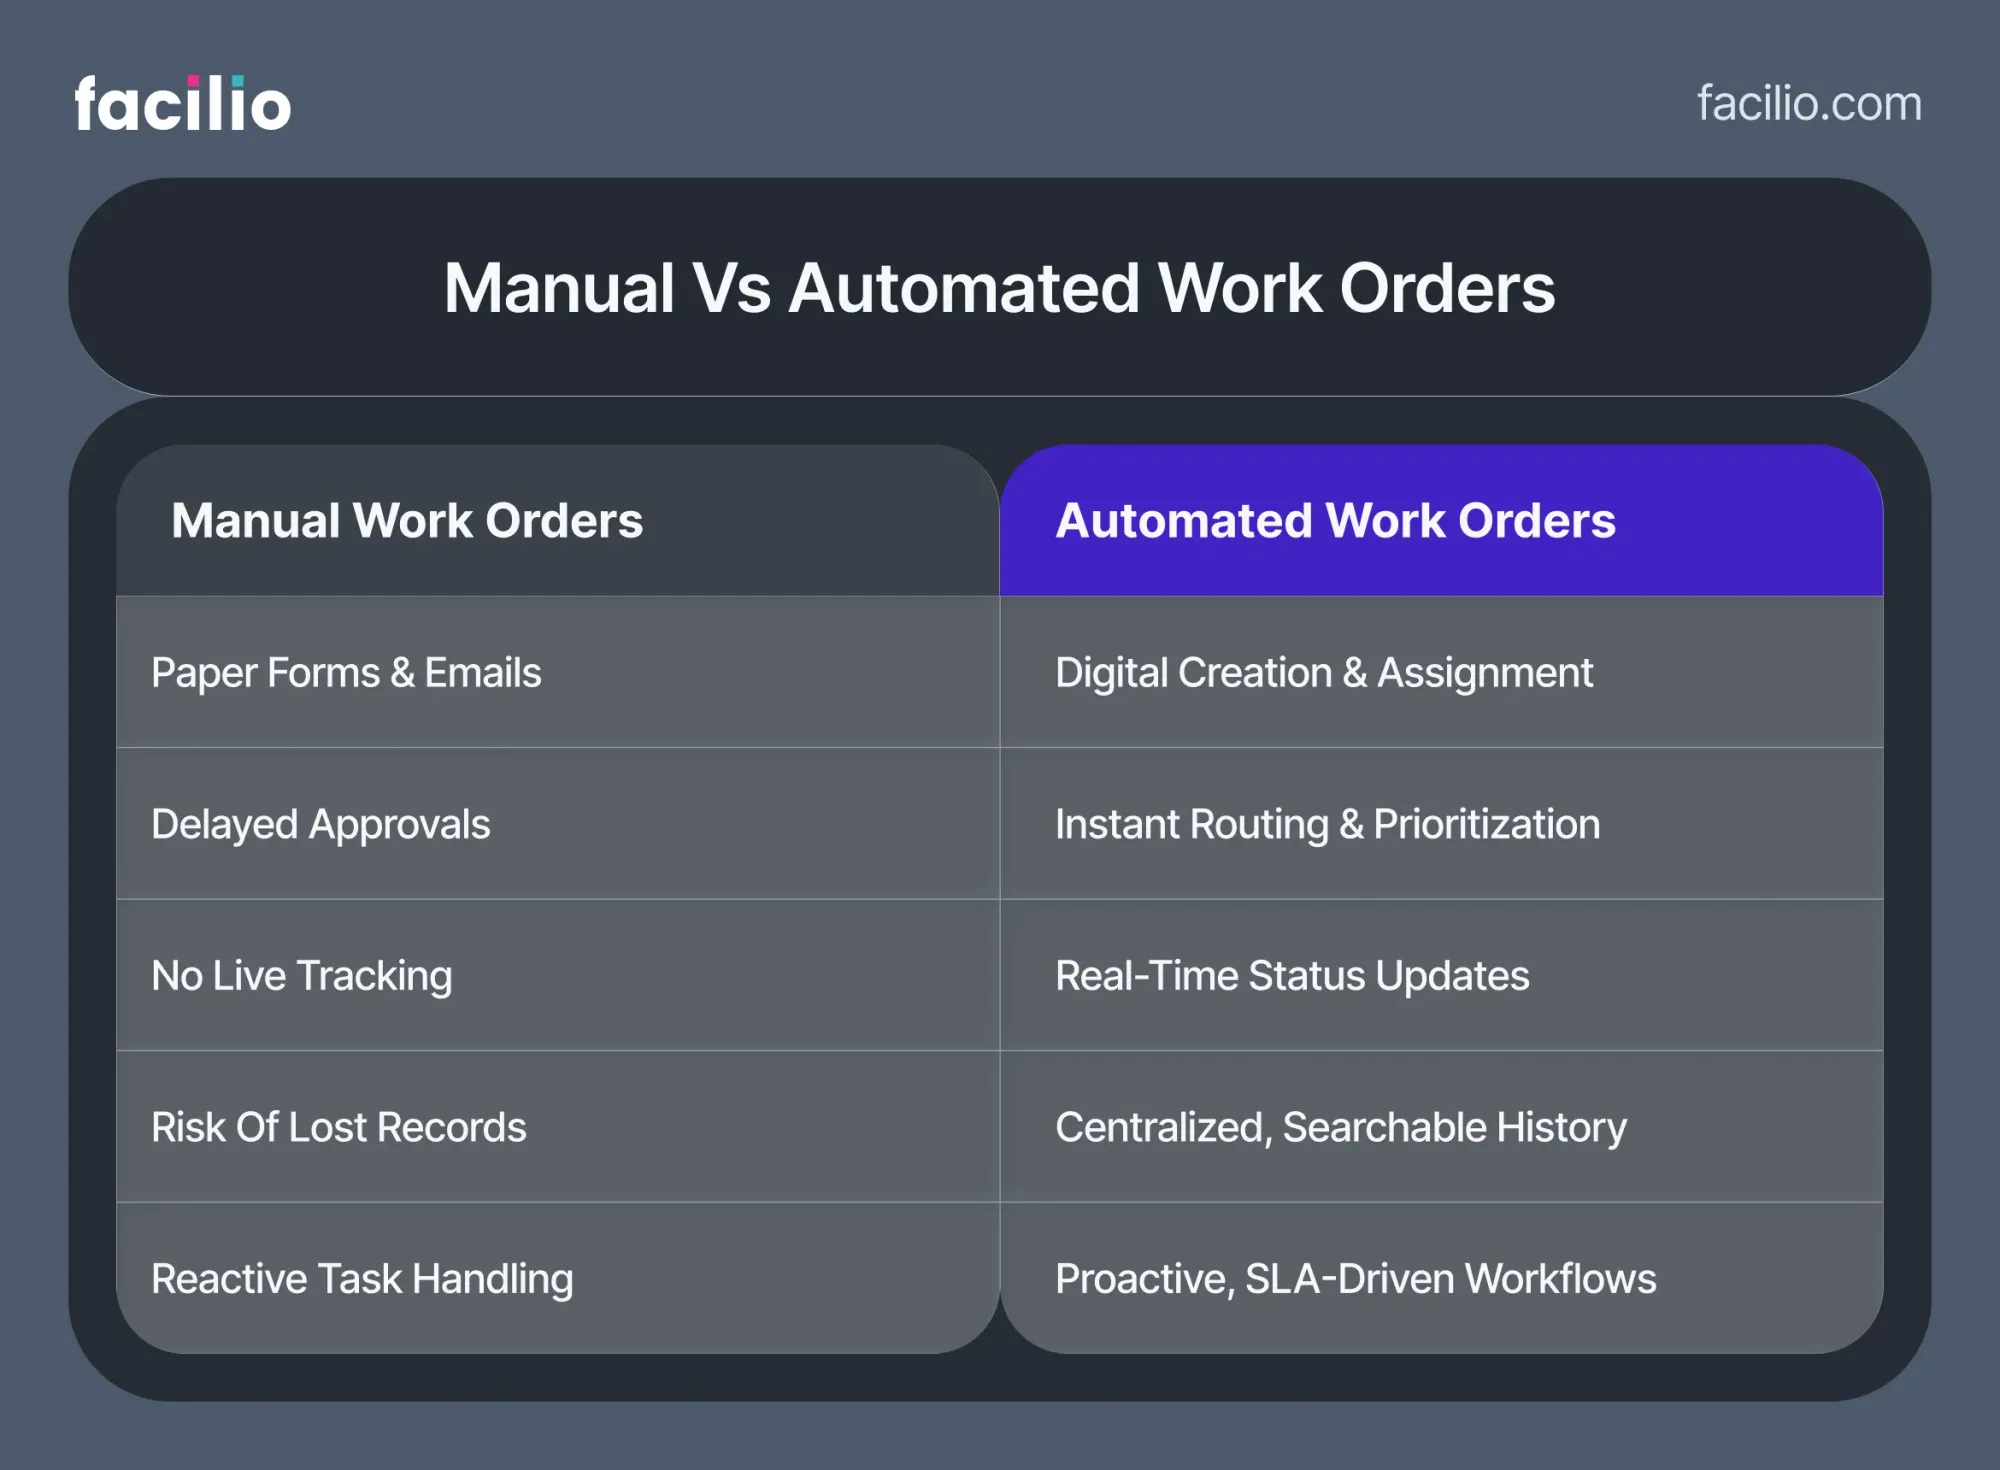Screen dimensions: 2000x1470
Task: Select the Manual Work Orders column header
Action: point(410,521)
